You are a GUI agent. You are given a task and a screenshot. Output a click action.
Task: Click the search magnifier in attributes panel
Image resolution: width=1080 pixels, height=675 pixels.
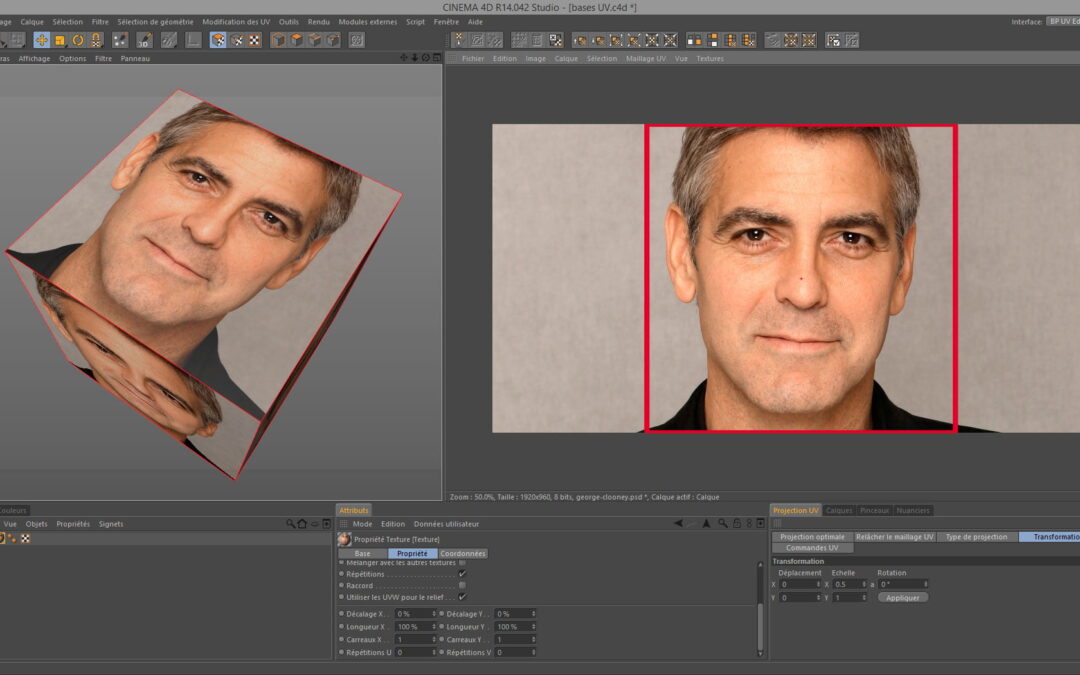(x=723, y=524)
